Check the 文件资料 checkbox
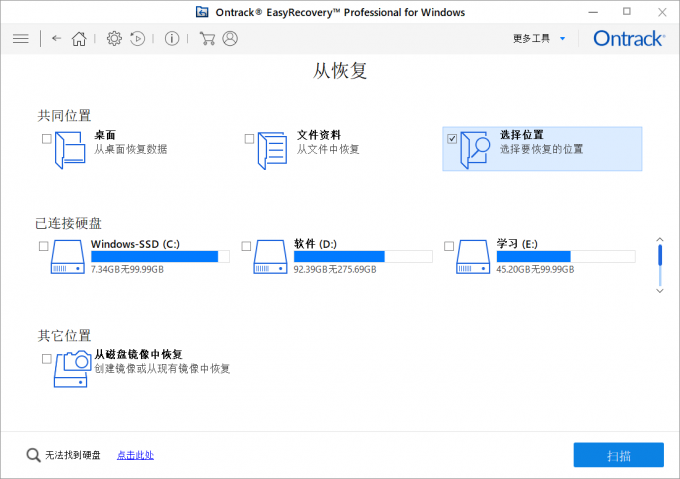This screenshot has width=680, height=479. click(249, 139)
